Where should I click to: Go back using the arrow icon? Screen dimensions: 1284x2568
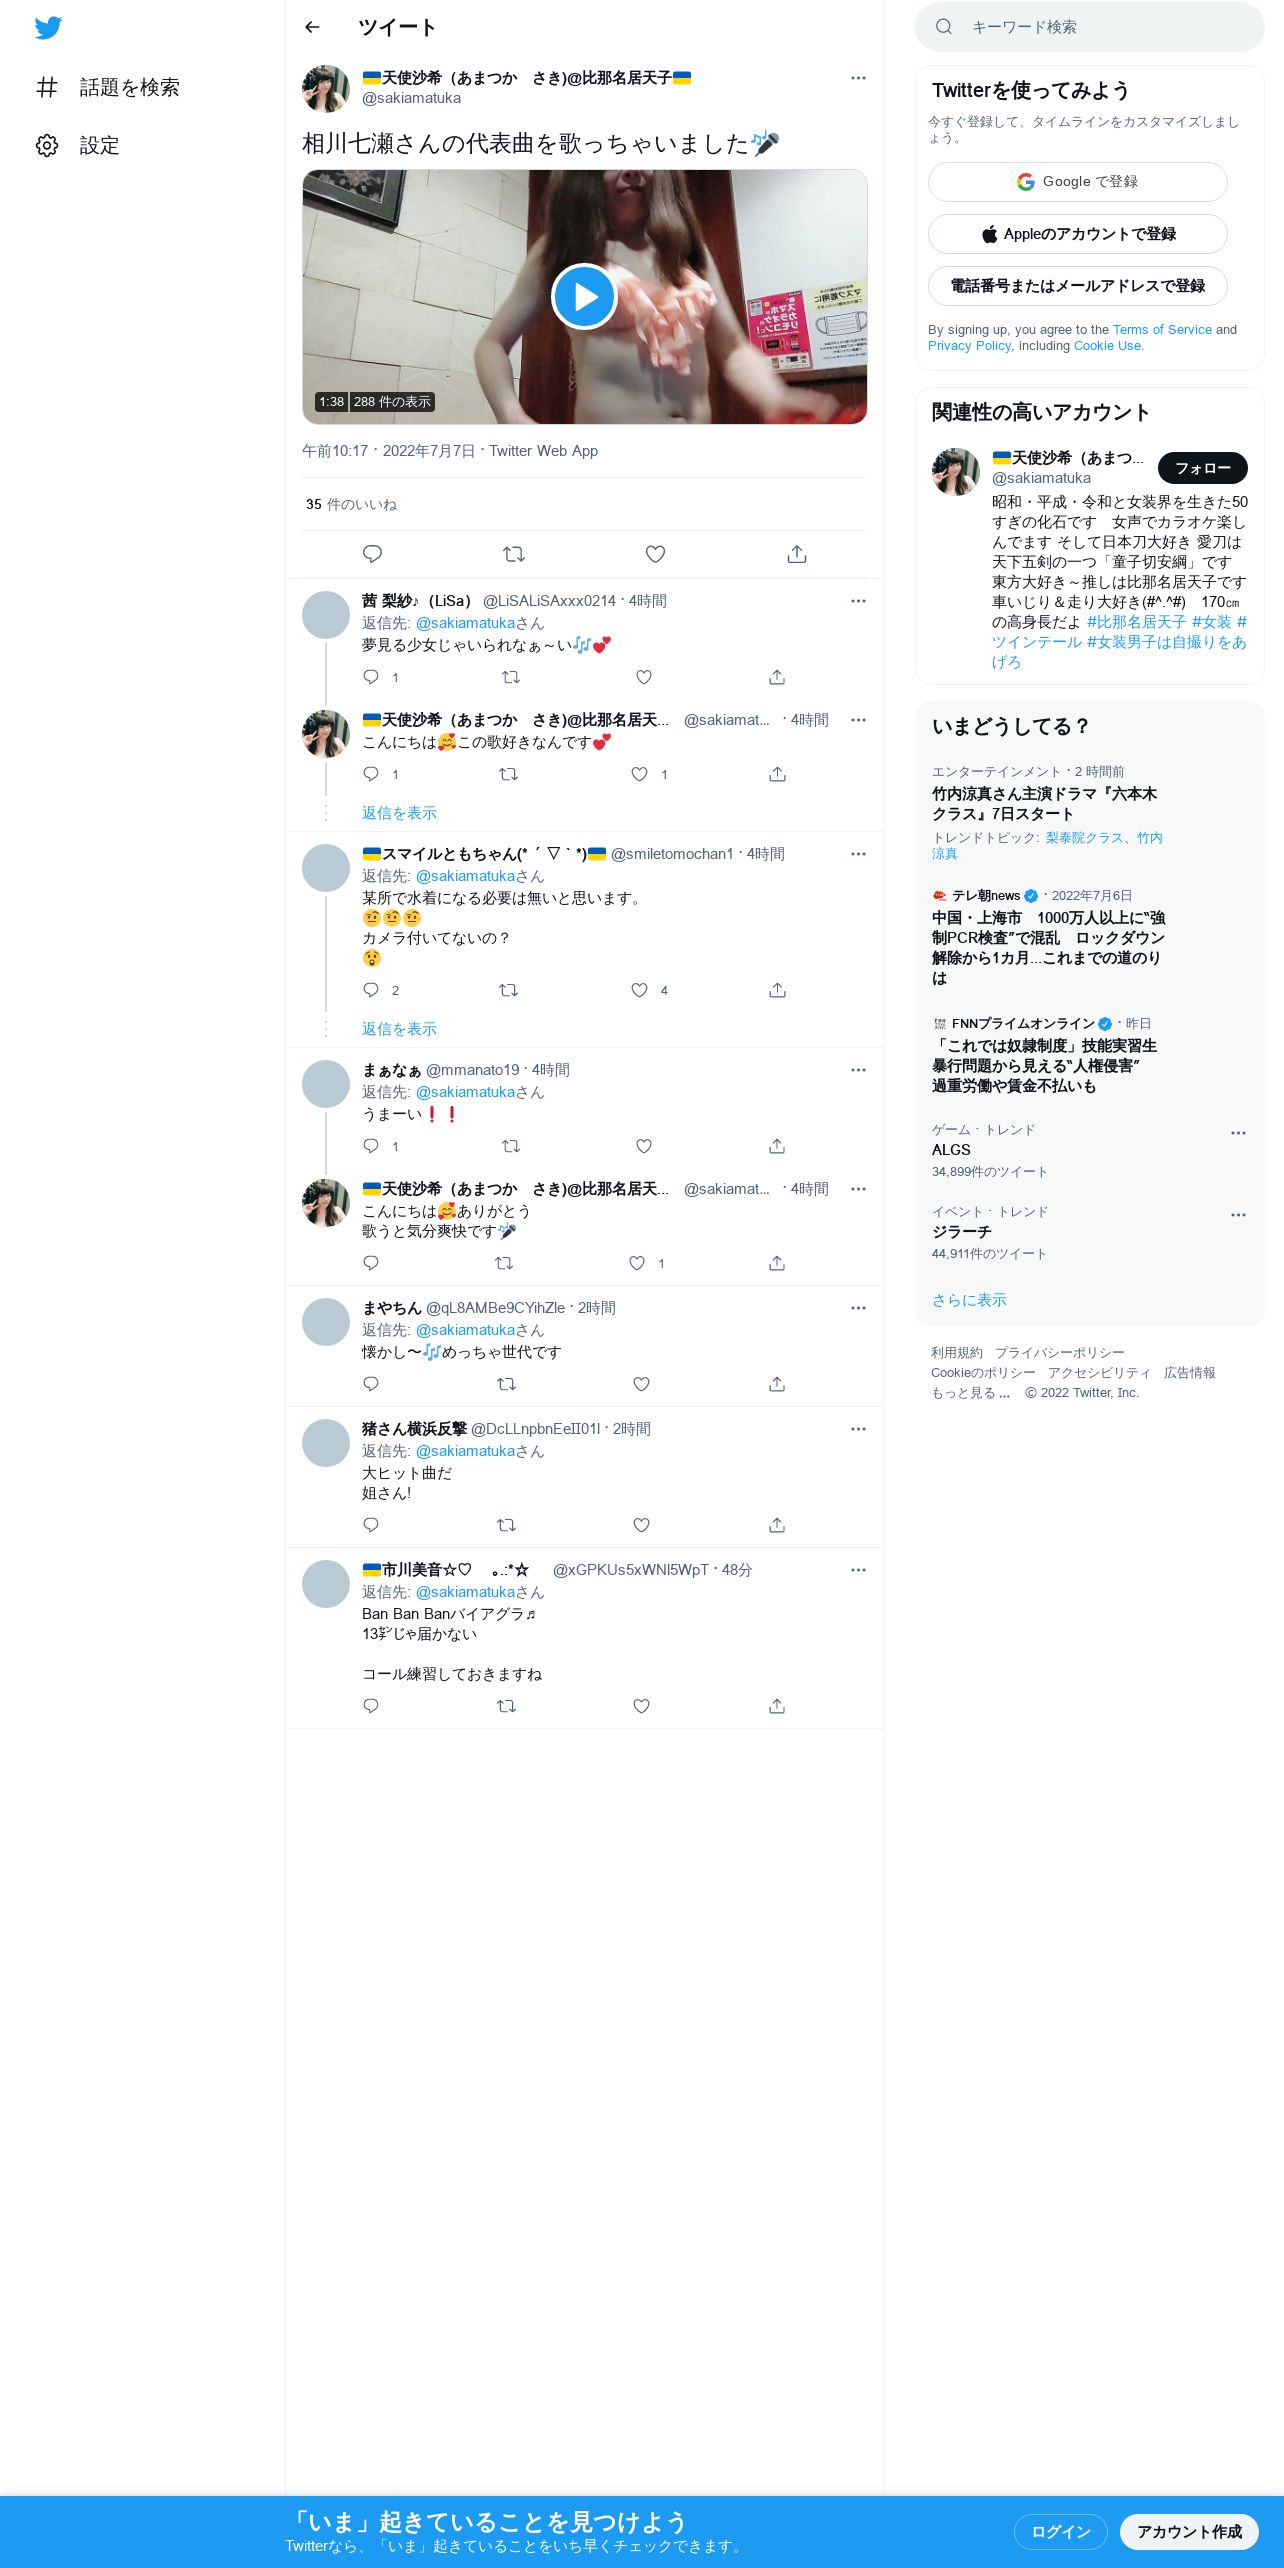[x=312, y=28]
